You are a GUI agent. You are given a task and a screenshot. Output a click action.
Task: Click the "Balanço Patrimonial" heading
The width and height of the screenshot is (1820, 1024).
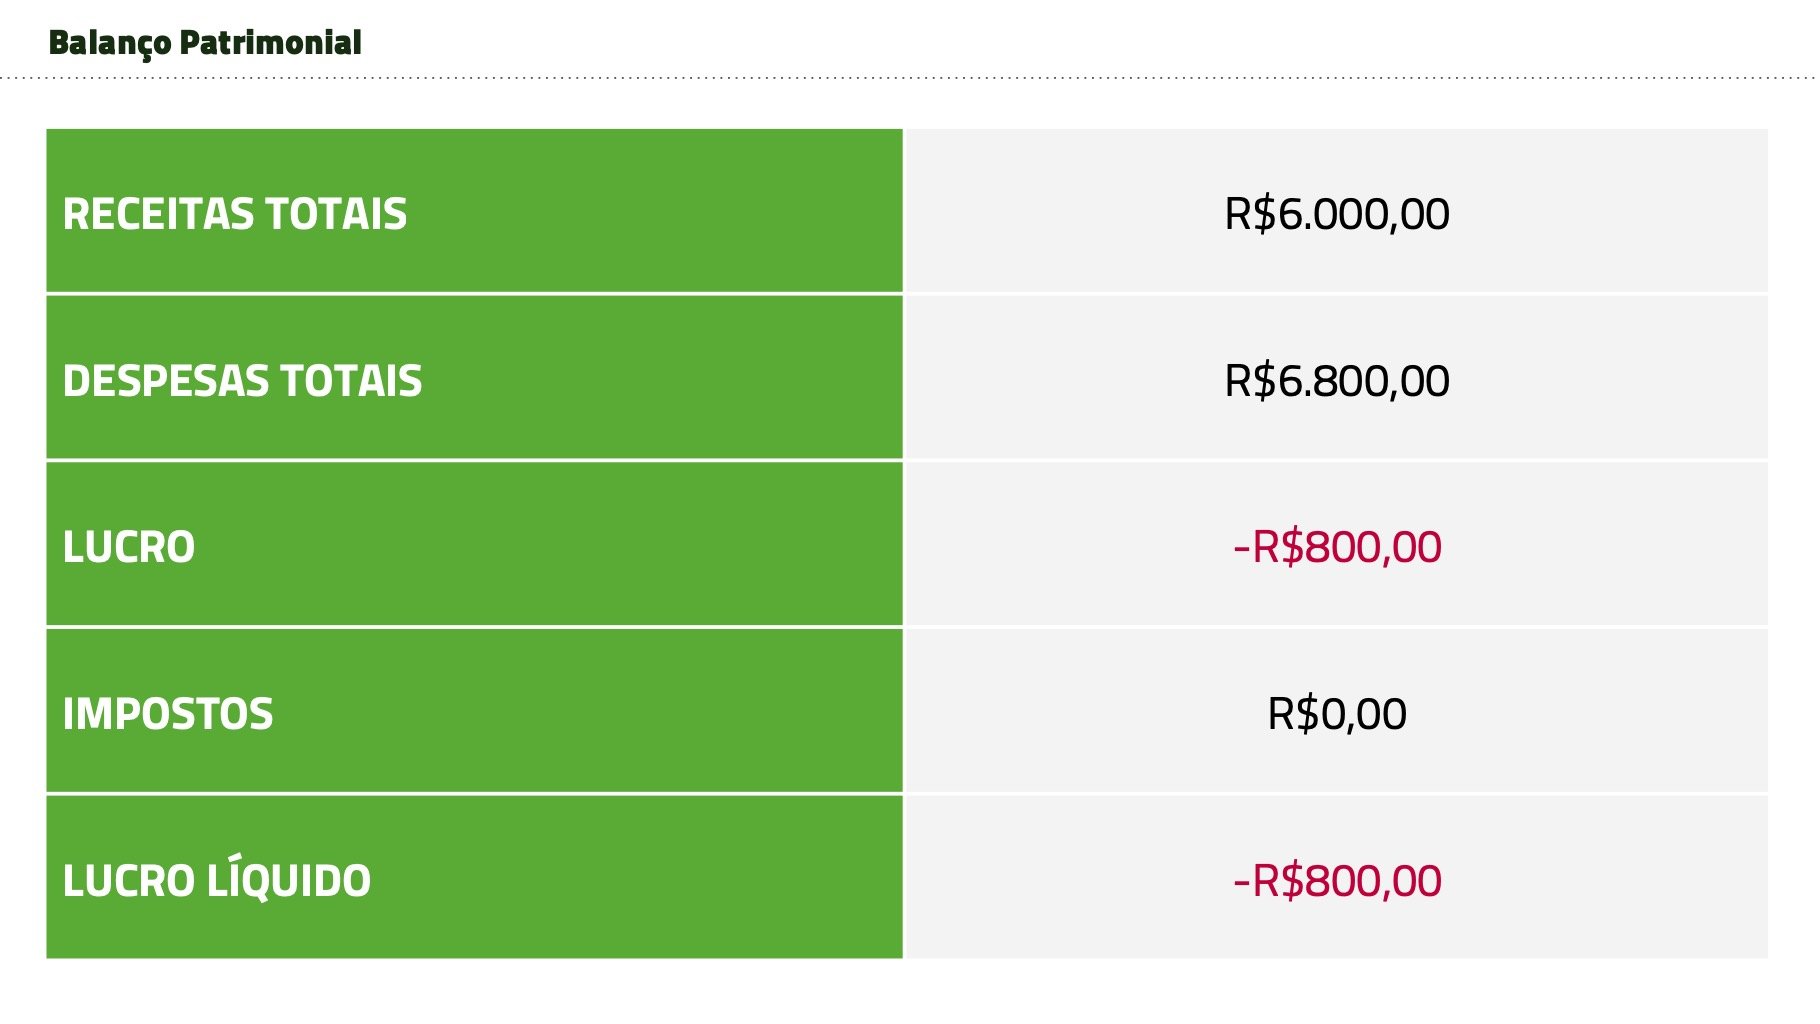tap(205, 43)
